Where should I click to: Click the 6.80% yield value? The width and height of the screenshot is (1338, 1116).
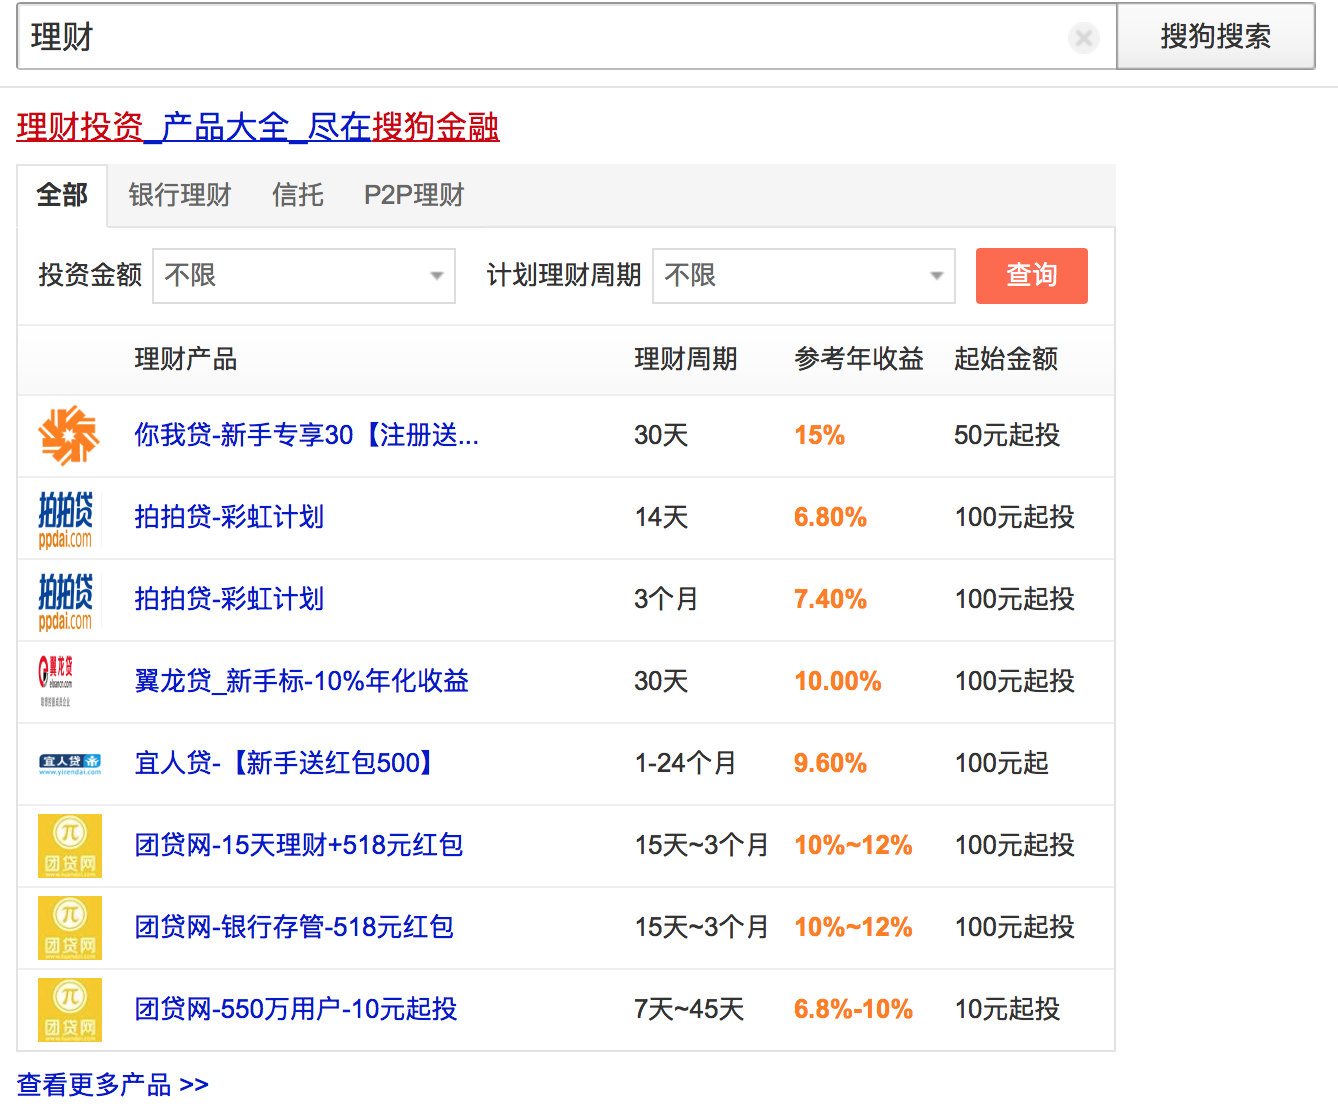[831, 517]
